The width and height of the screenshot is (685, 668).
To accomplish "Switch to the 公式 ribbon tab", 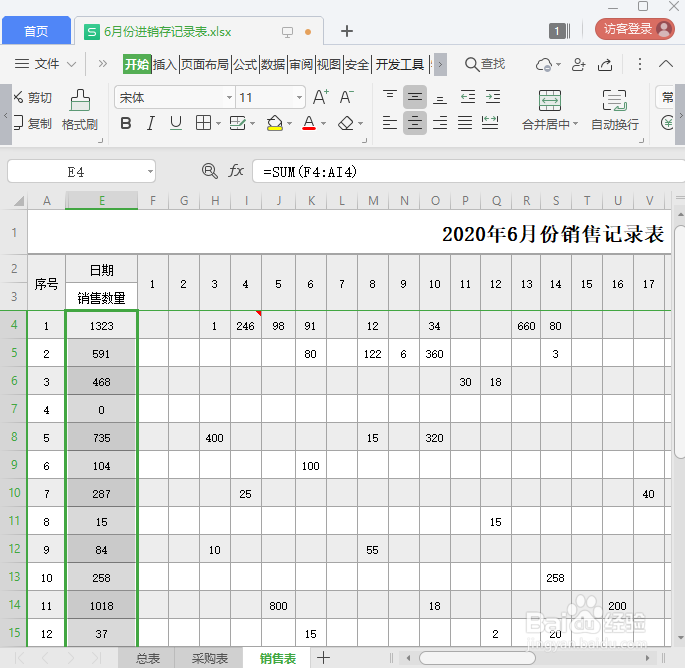I will 245,65.
